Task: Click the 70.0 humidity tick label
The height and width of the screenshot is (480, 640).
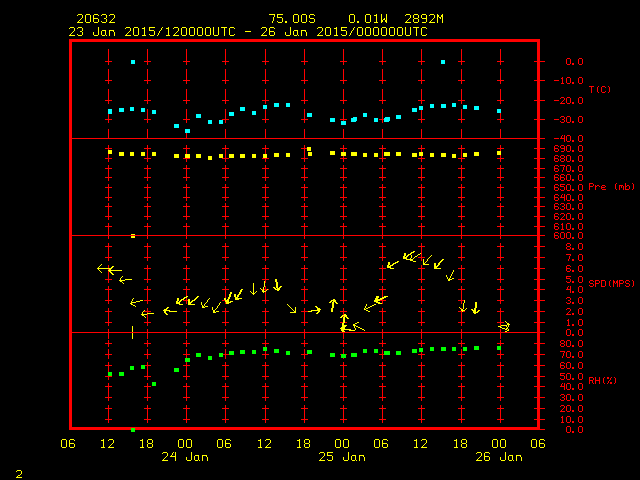Action: (x=571, y=355)
